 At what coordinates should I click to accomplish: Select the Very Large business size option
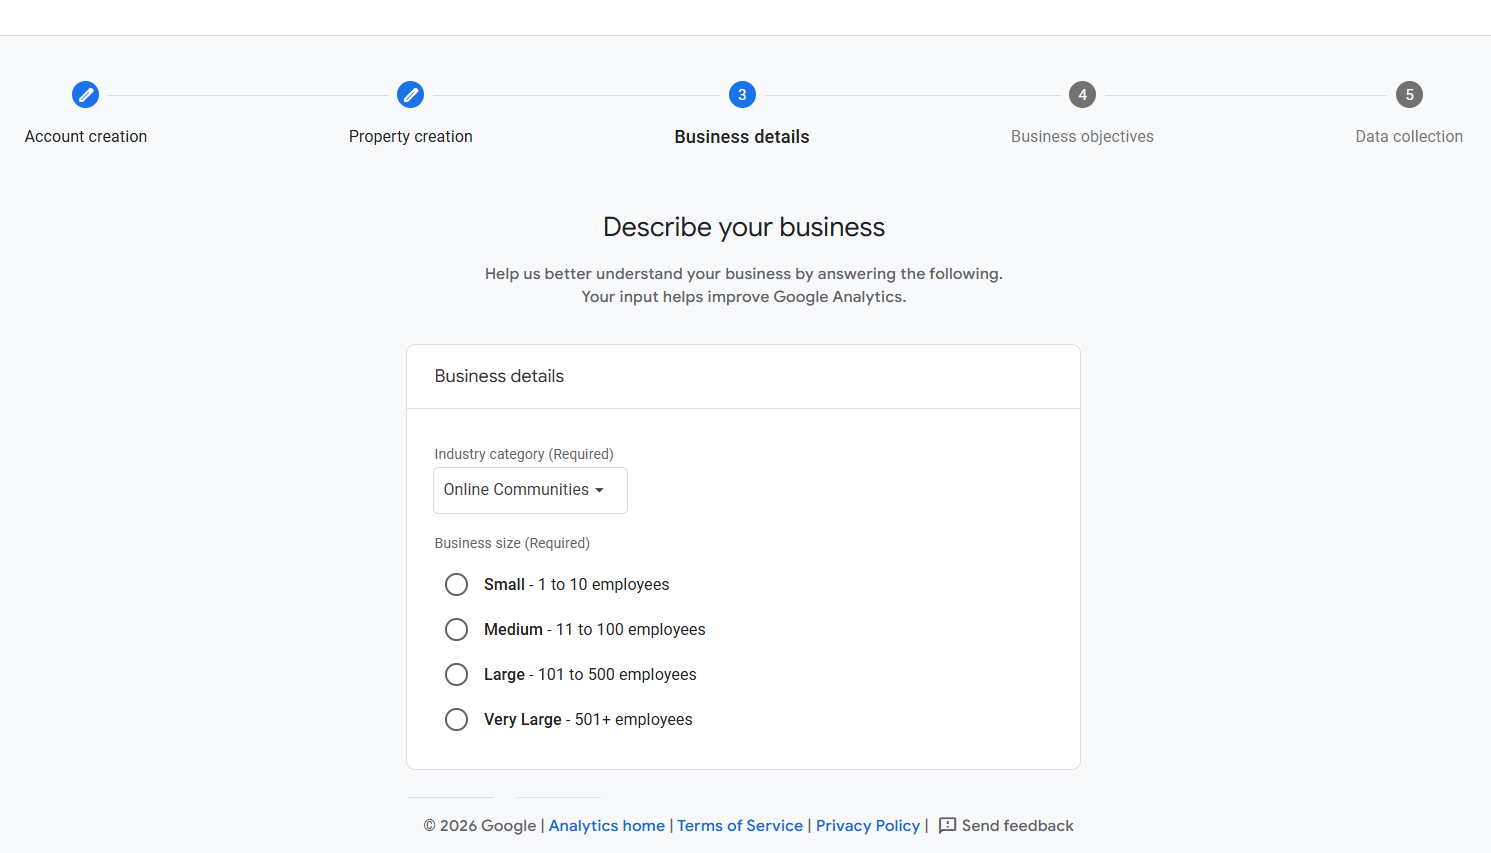click(x=457, y=719)
